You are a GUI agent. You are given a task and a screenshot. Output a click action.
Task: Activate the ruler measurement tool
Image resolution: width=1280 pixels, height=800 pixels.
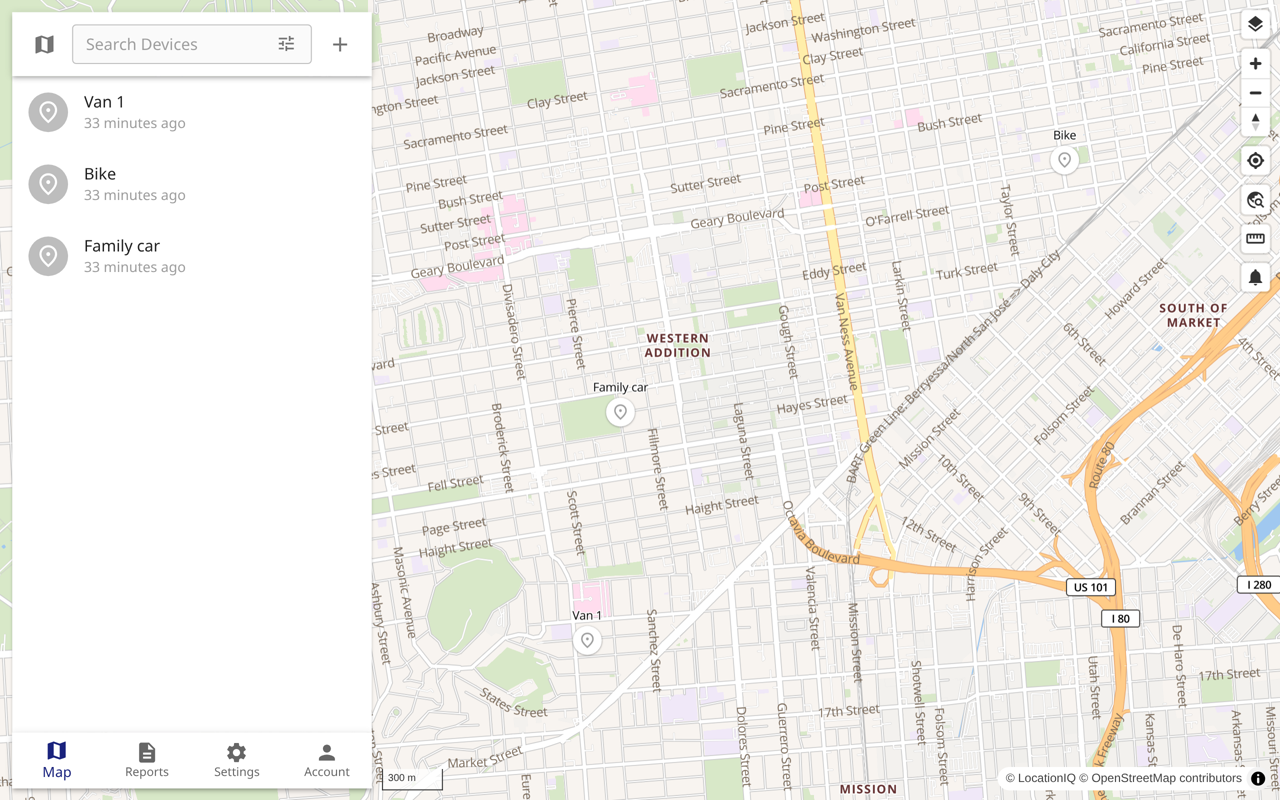point(1255,239)
